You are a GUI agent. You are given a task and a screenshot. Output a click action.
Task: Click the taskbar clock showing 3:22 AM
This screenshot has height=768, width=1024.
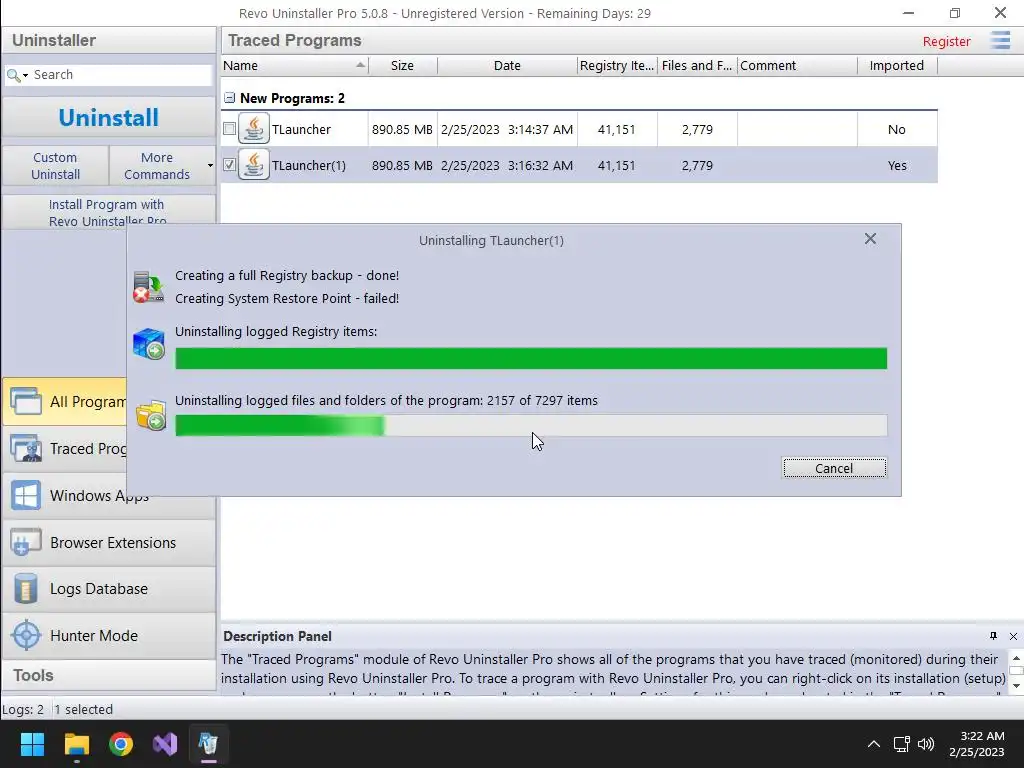point(977,744)
